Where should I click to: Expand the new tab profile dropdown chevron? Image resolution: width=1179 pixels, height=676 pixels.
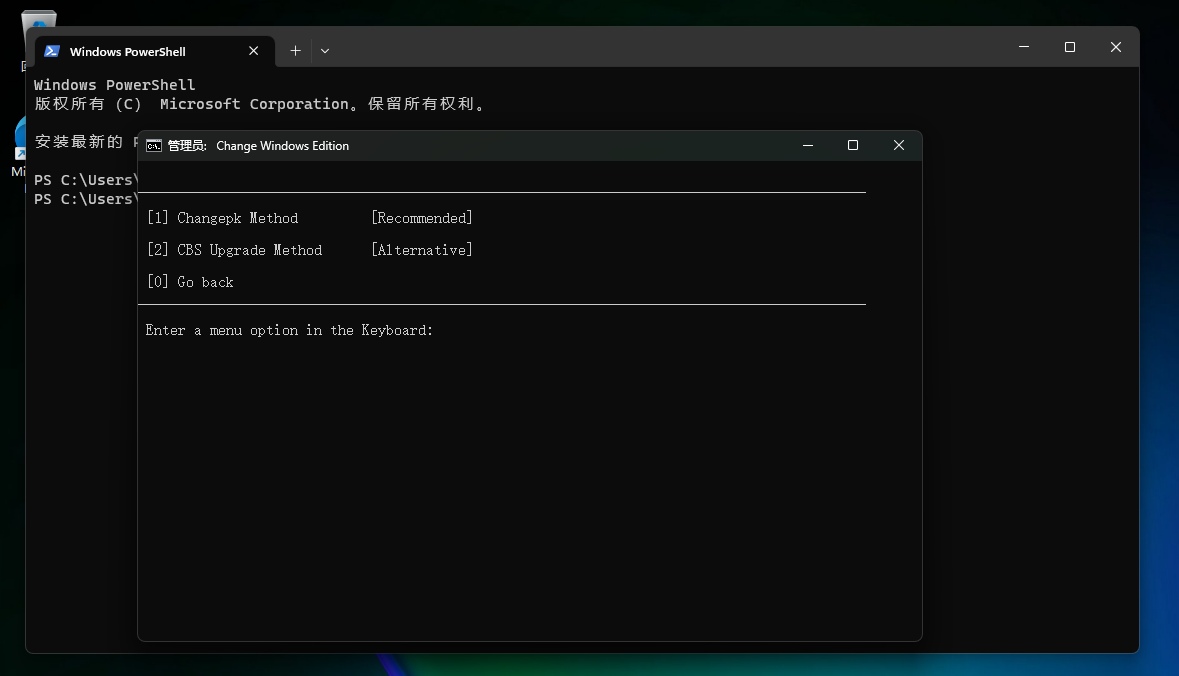(325, 51)
